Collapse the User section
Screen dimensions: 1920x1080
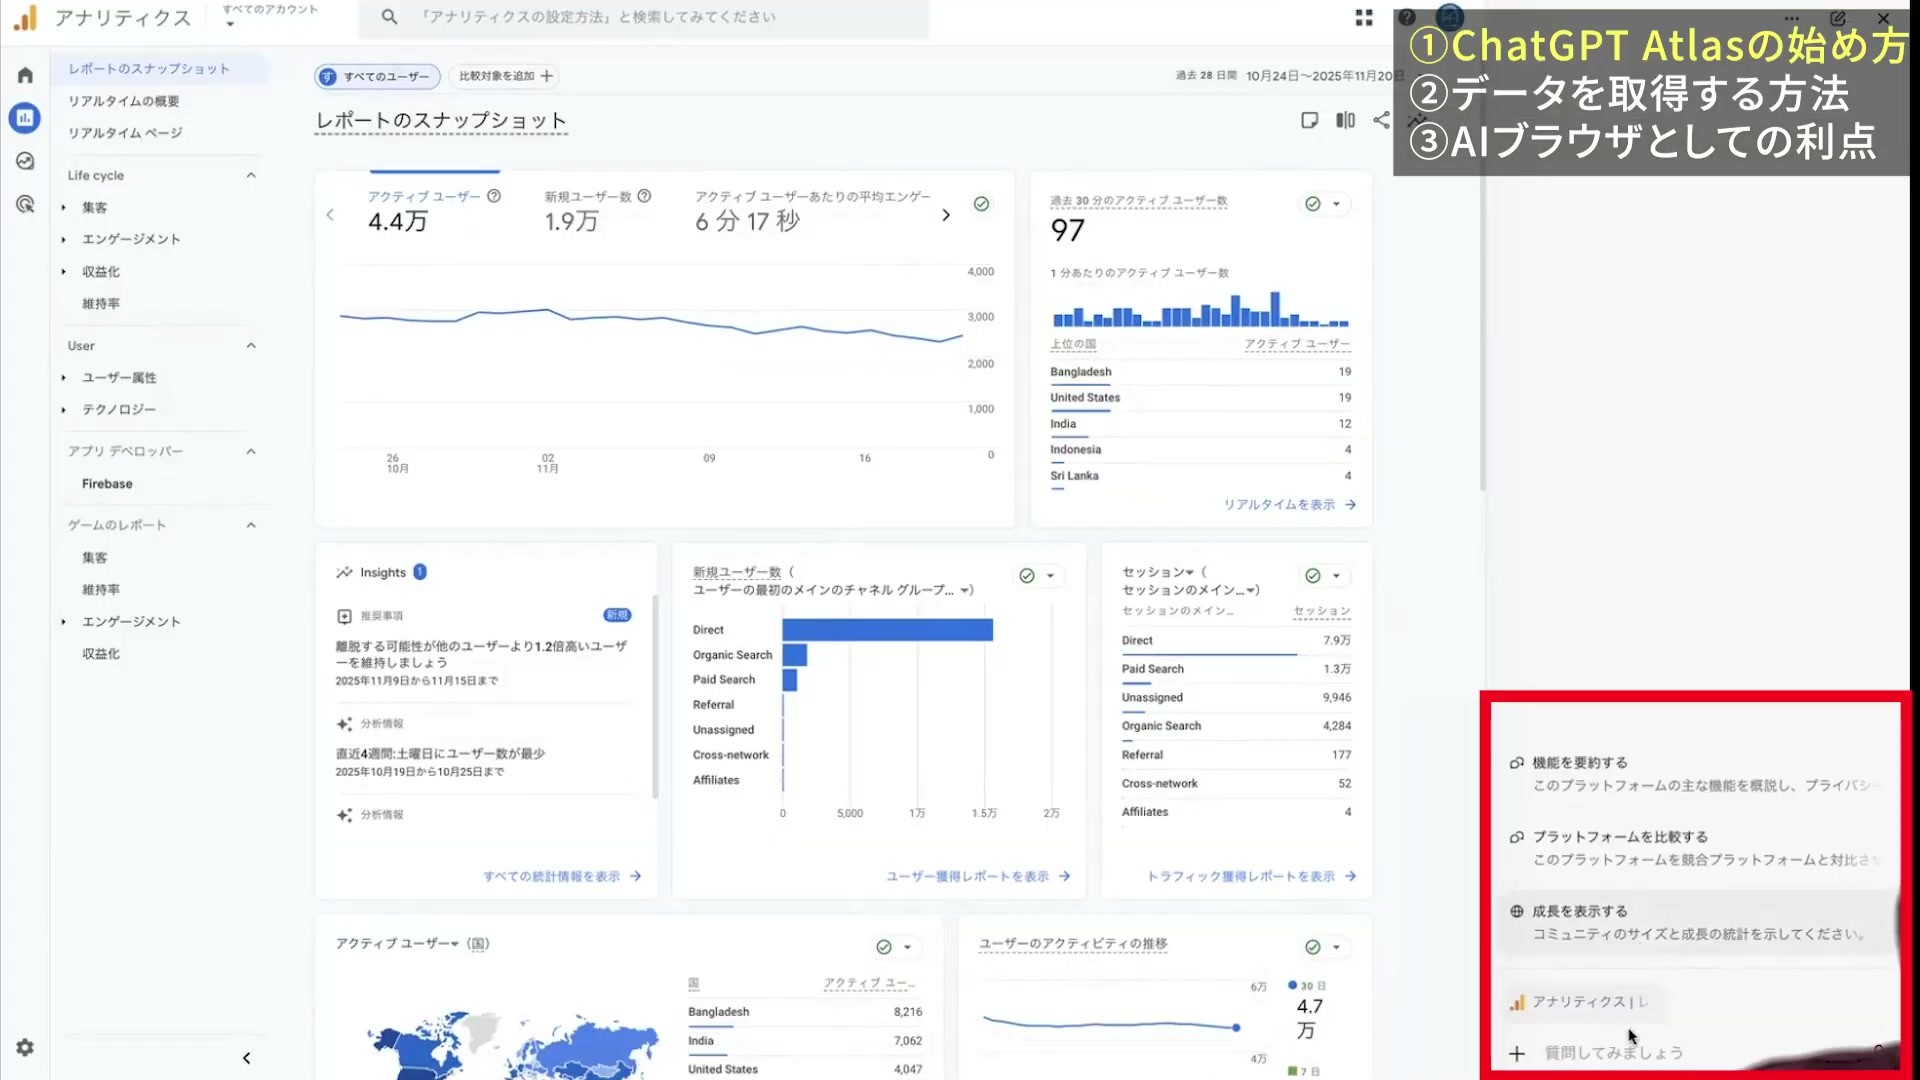(251, 345)
